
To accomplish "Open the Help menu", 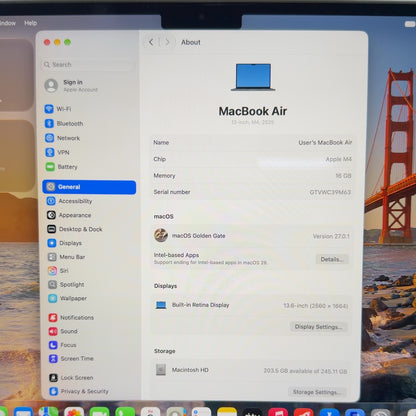I will tap(30, 23).
